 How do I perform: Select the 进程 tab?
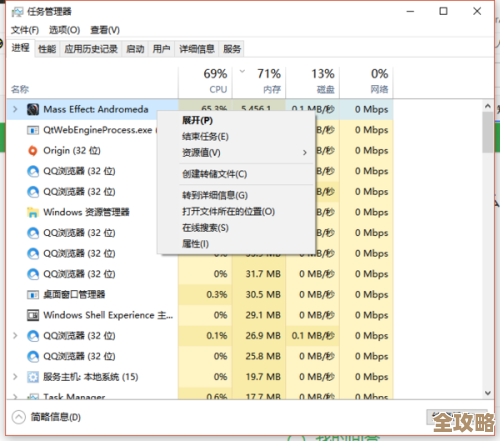tap(20, 48)
